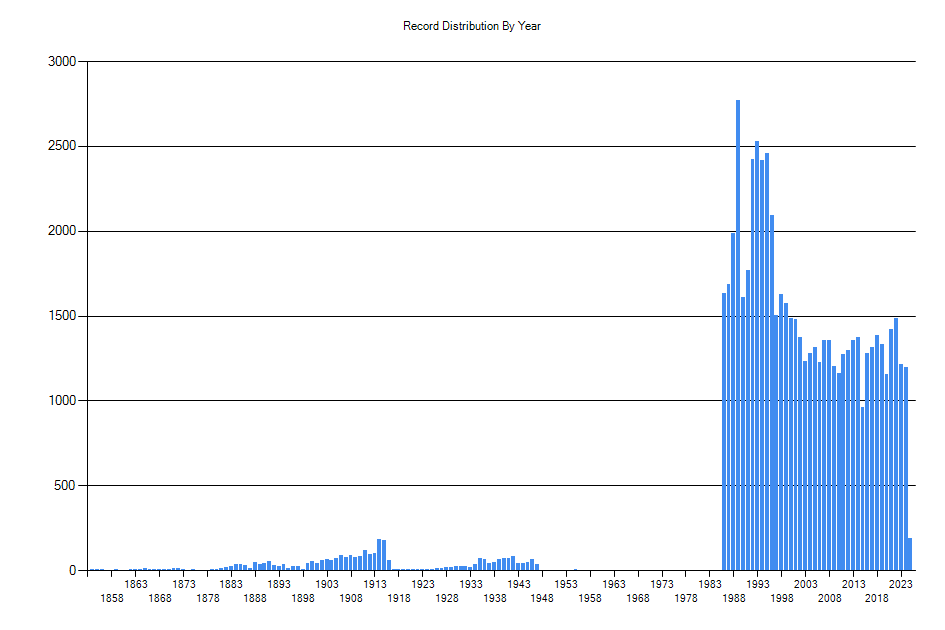
Task: Click the y-axis label 2000
Action: tap(62, 231)
